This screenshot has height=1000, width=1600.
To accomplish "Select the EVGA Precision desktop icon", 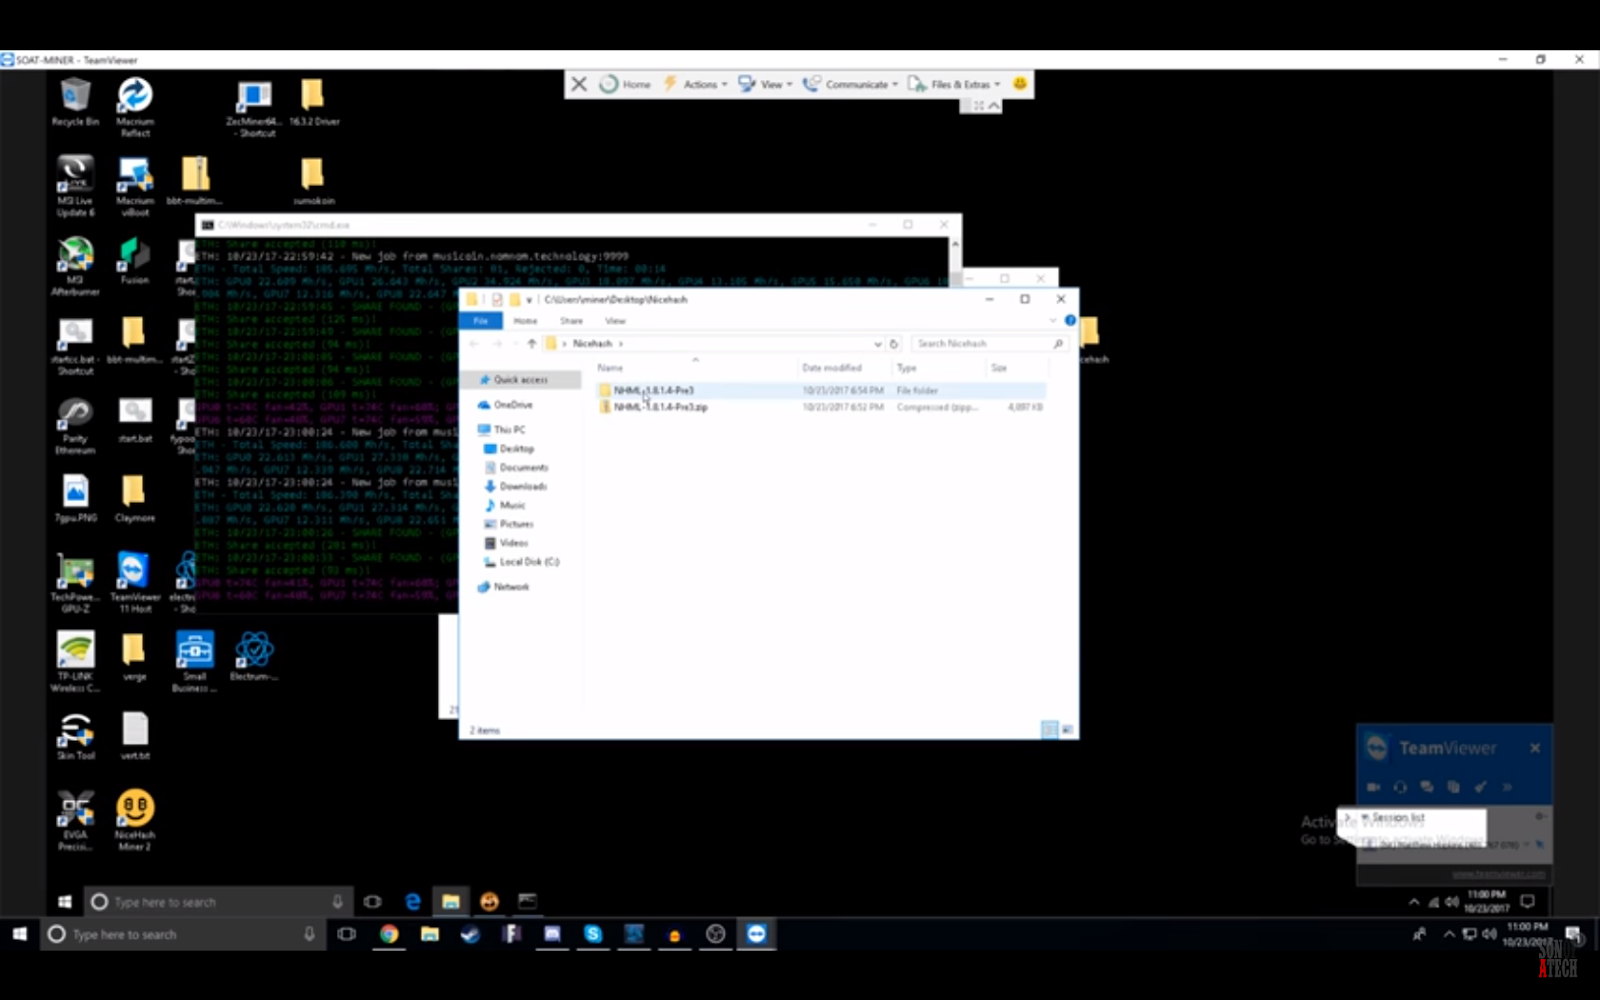I will tap(75, 820).
